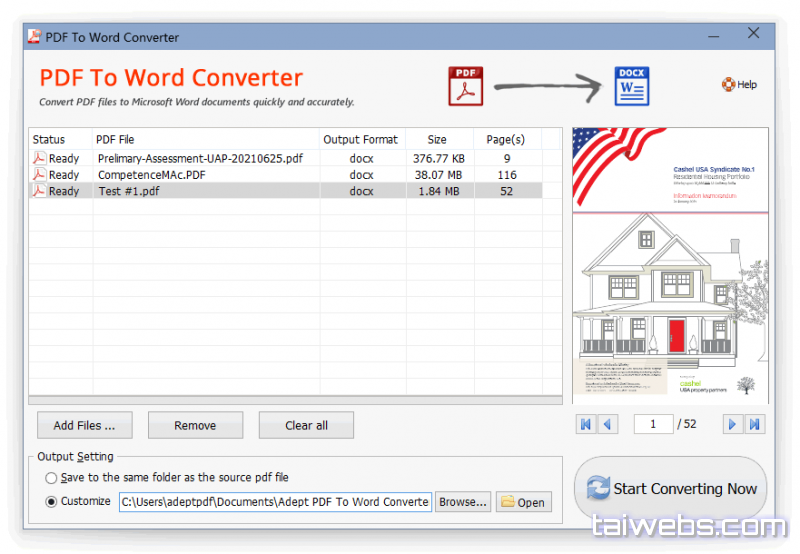This screenshot has height=554, width=800.
Task: Browse for an output folder
Action: click(x=464, y=502)
